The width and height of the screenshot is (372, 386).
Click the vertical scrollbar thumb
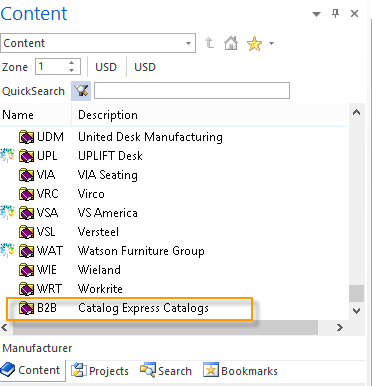[x=356, y=294]
